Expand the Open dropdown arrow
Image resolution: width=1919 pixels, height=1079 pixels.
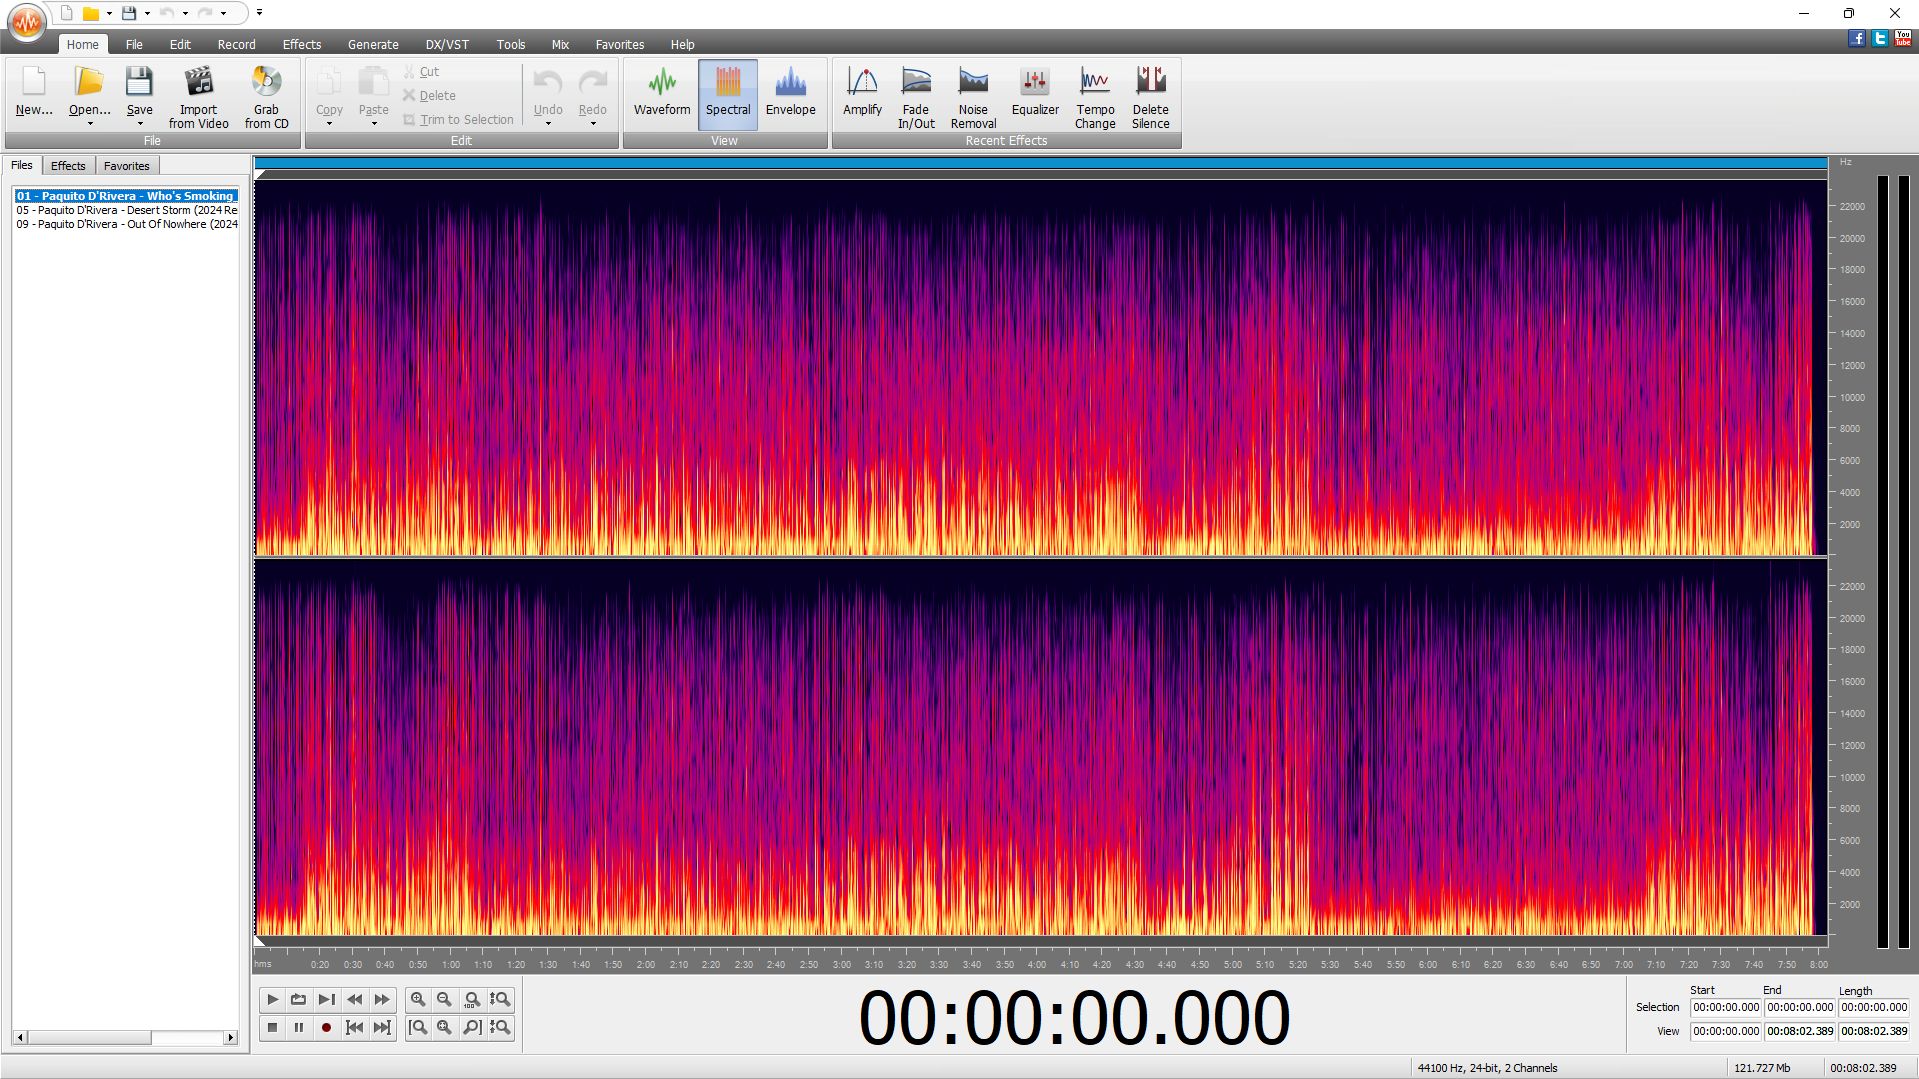click(90, 124)
